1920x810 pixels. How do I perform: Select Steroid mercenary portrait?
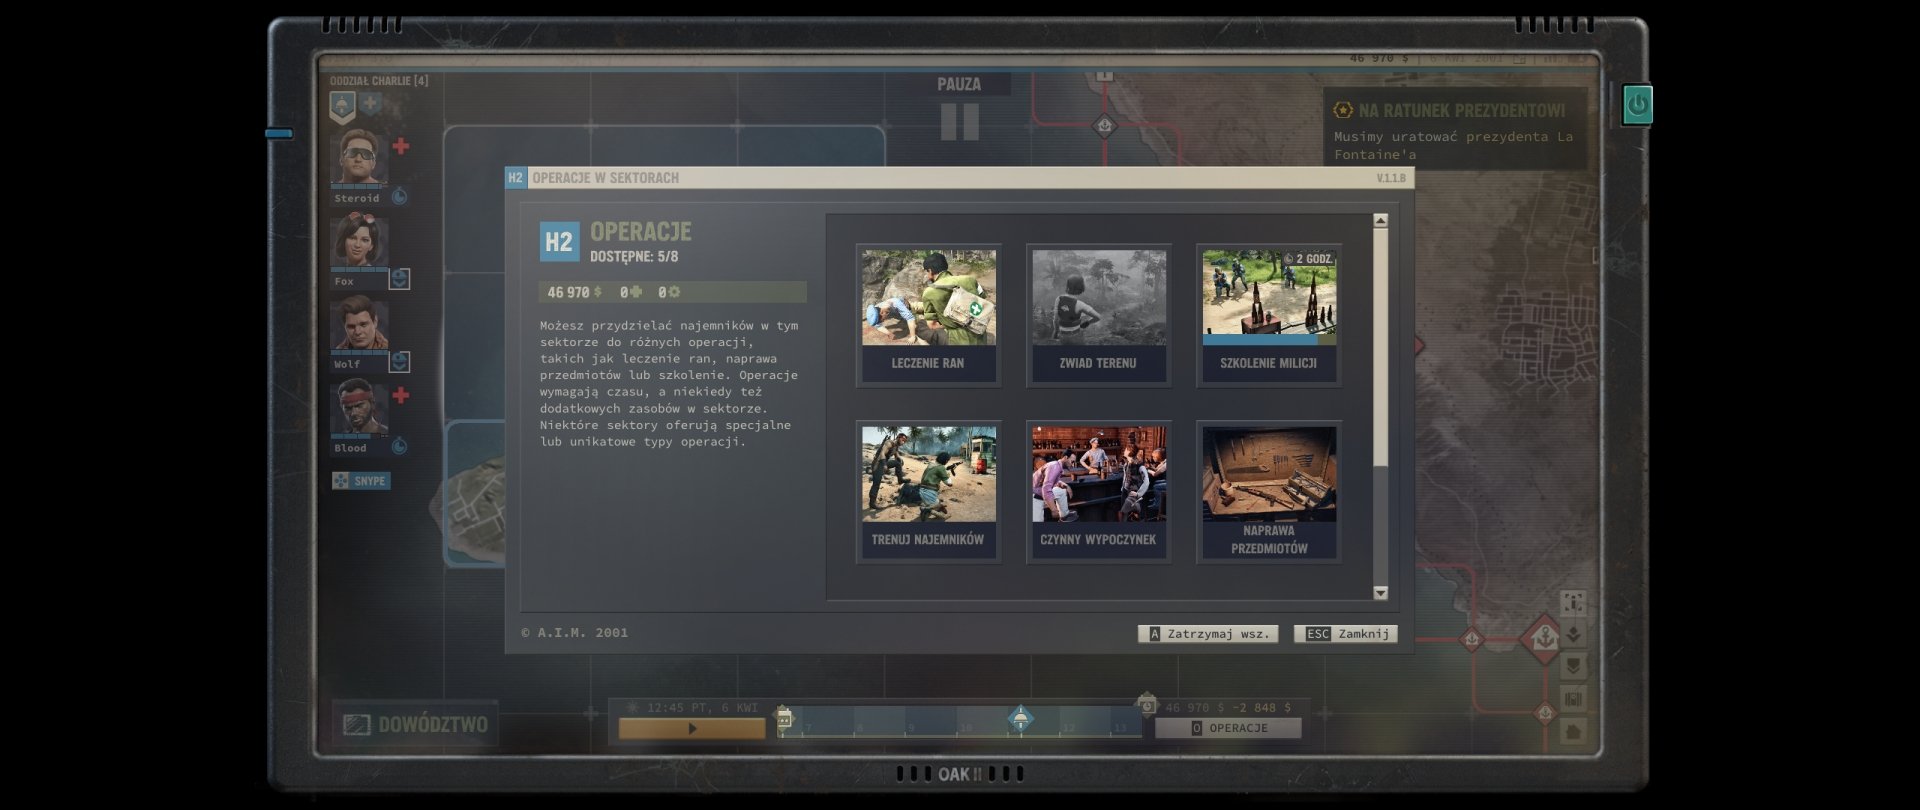[x=359, y=157]
